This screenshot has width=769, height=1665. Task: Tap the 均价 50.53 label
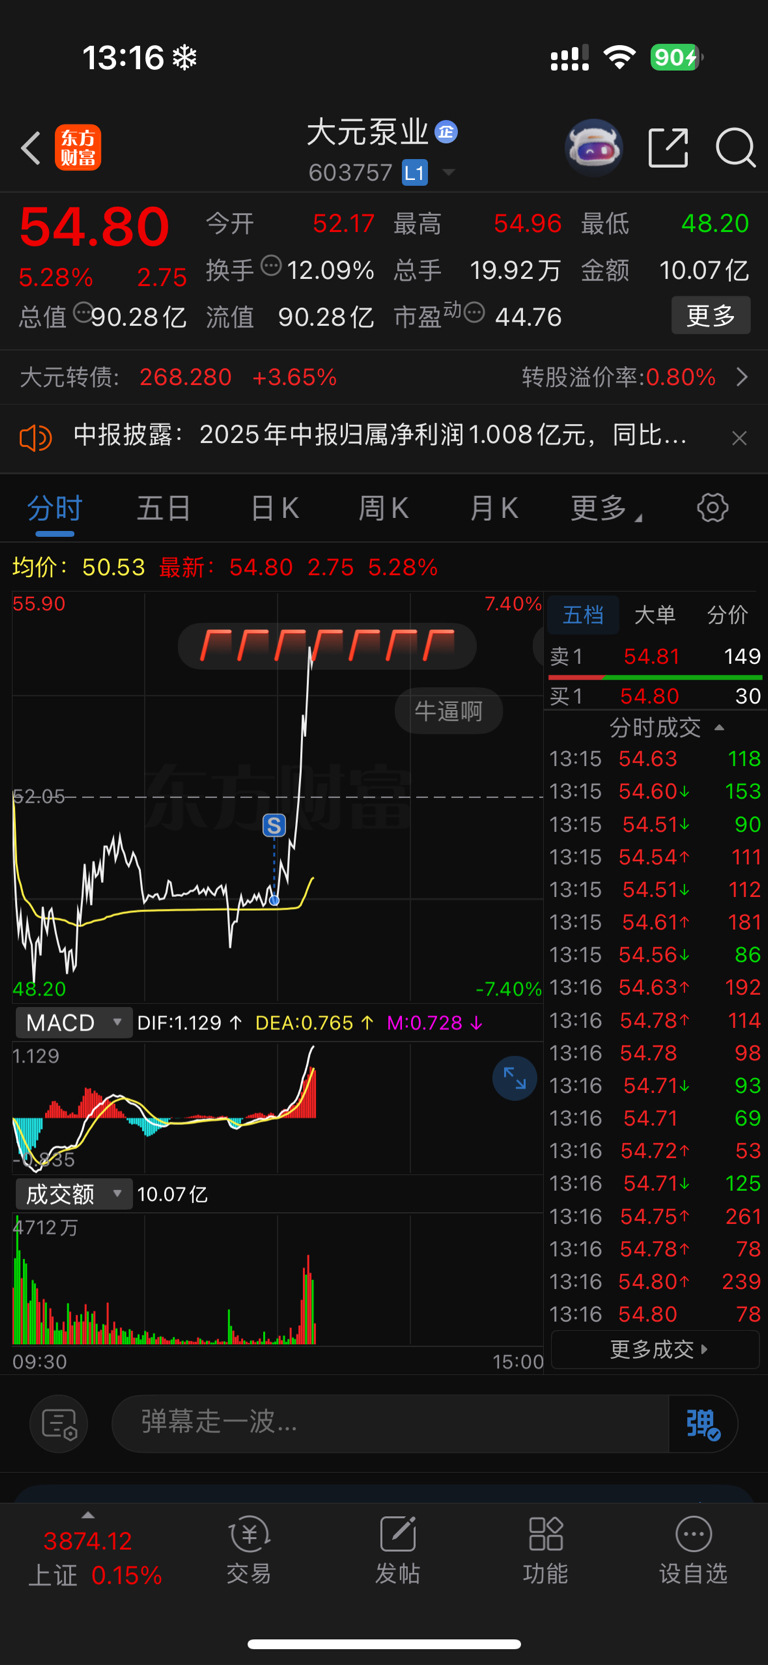point(78,567)
